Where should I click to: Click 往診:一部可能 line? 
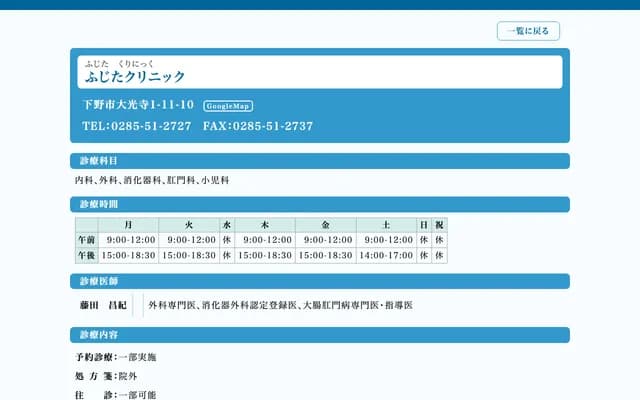116,395
